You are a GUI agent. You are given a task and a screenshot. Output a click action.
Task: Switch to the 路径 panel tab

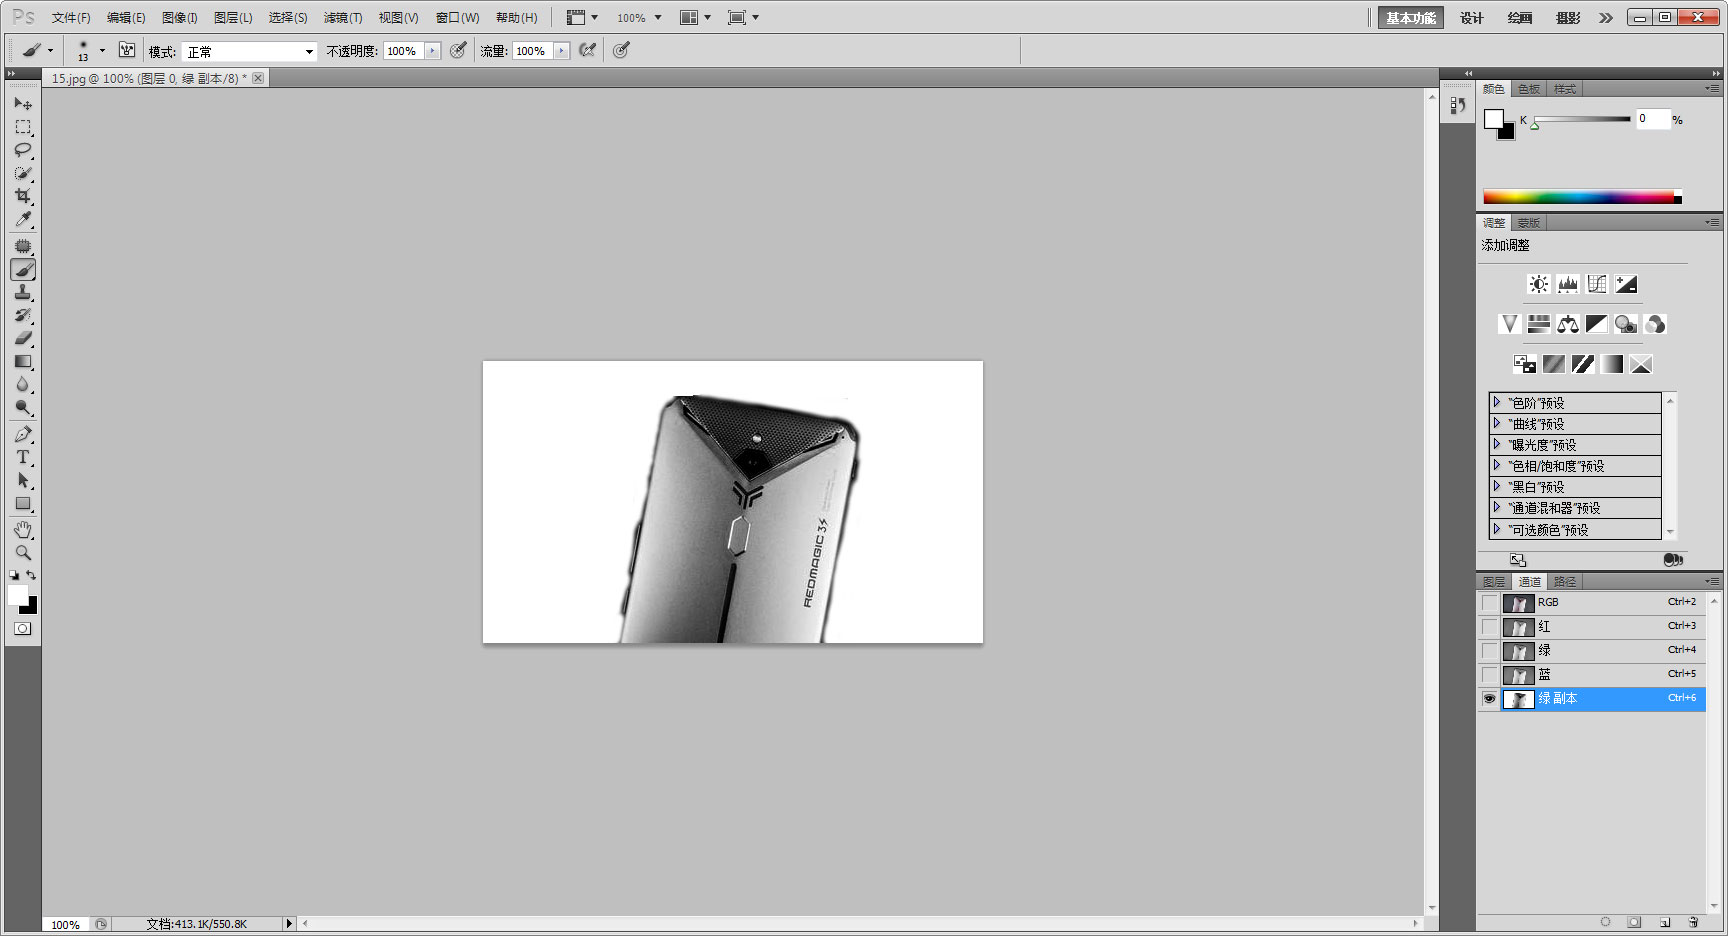coord(1565,581)
